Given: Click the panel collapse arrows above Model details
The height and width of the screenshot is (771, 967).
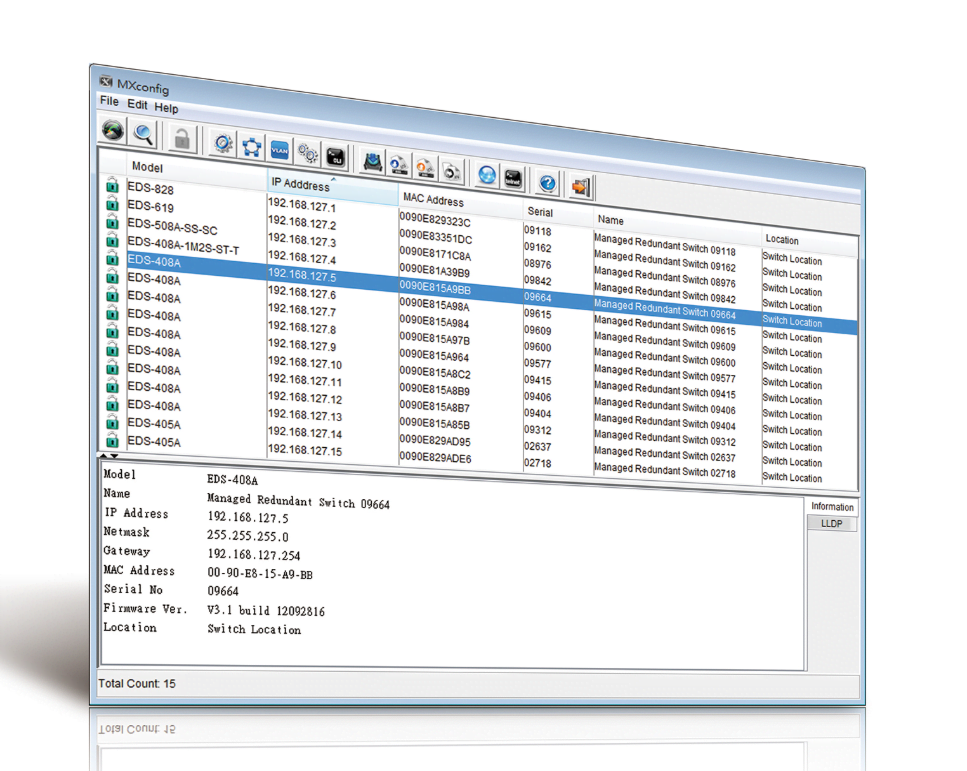Looking at the screenshot, I should pos(109,456).
